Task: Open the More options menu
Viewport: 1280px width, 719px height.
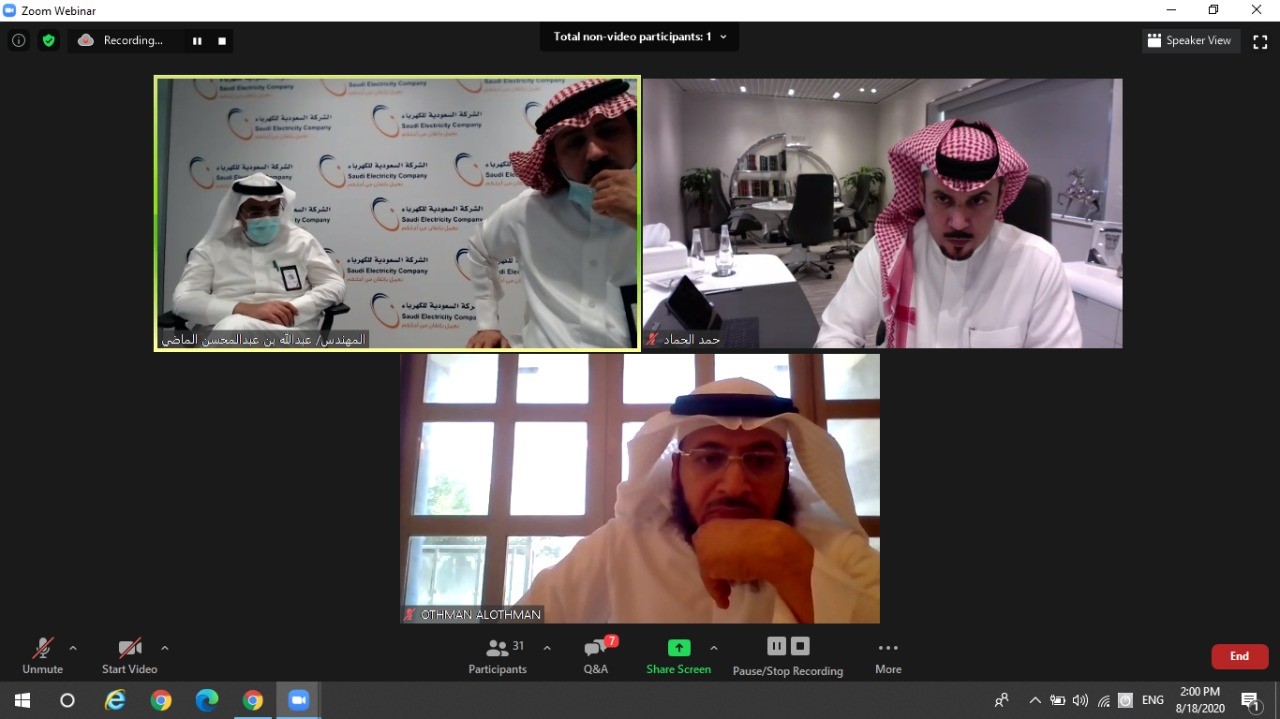Action: click(888, 657)
